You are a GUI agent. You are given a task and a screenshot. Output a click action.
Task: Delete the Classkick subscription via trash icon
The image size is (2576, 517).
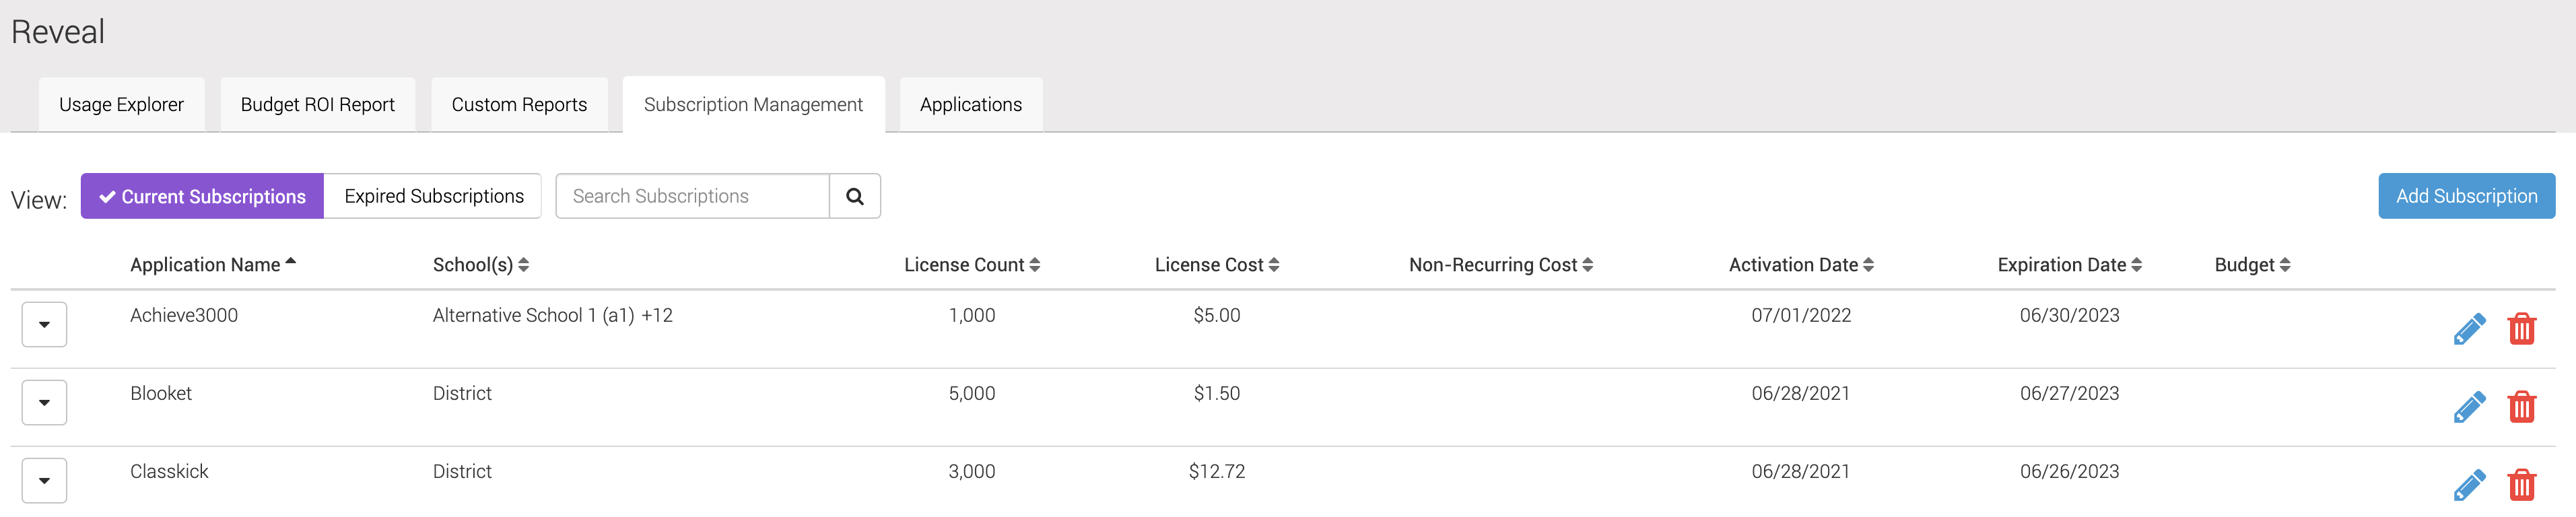(2522, 485)
